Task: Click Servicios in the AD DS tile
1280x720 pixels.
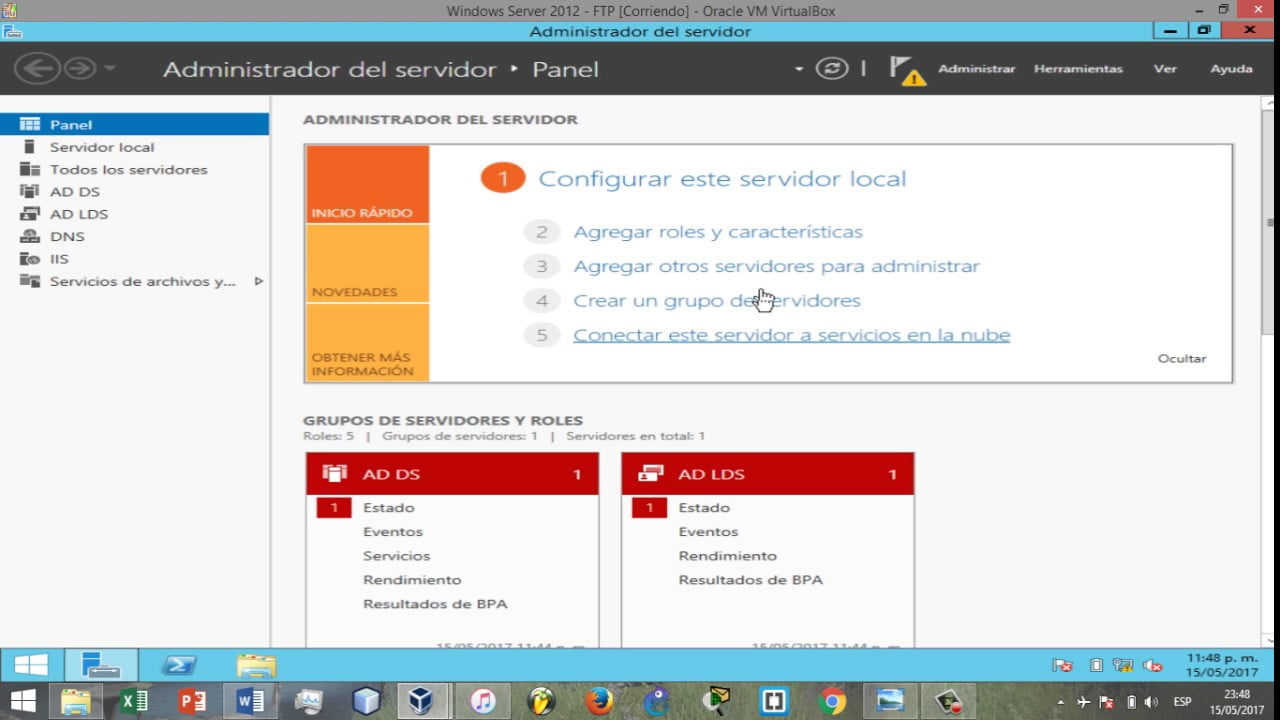Action: coord(397,556)
